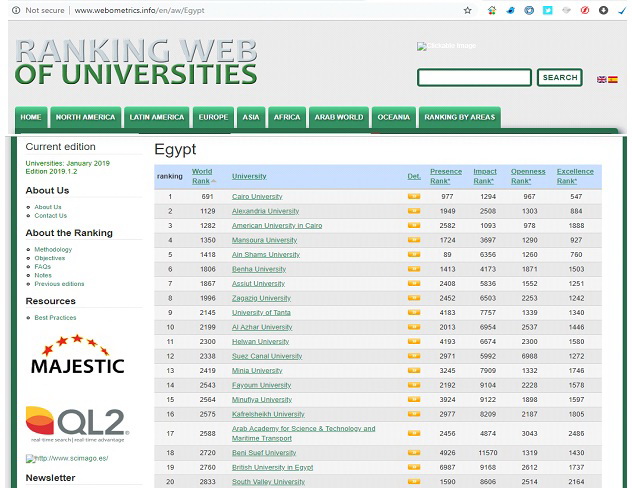Open the NORTH AMERICA tab

coord(85,117)
